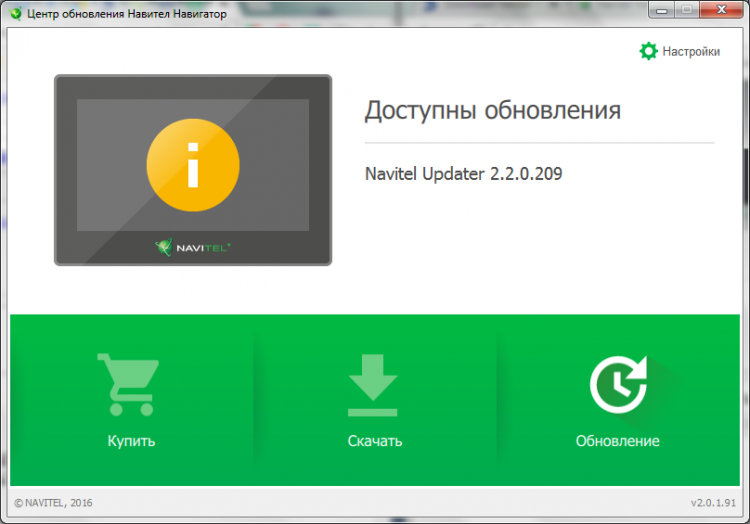Minimize the update center window
The image size is (750, 524).
(662, 10)
